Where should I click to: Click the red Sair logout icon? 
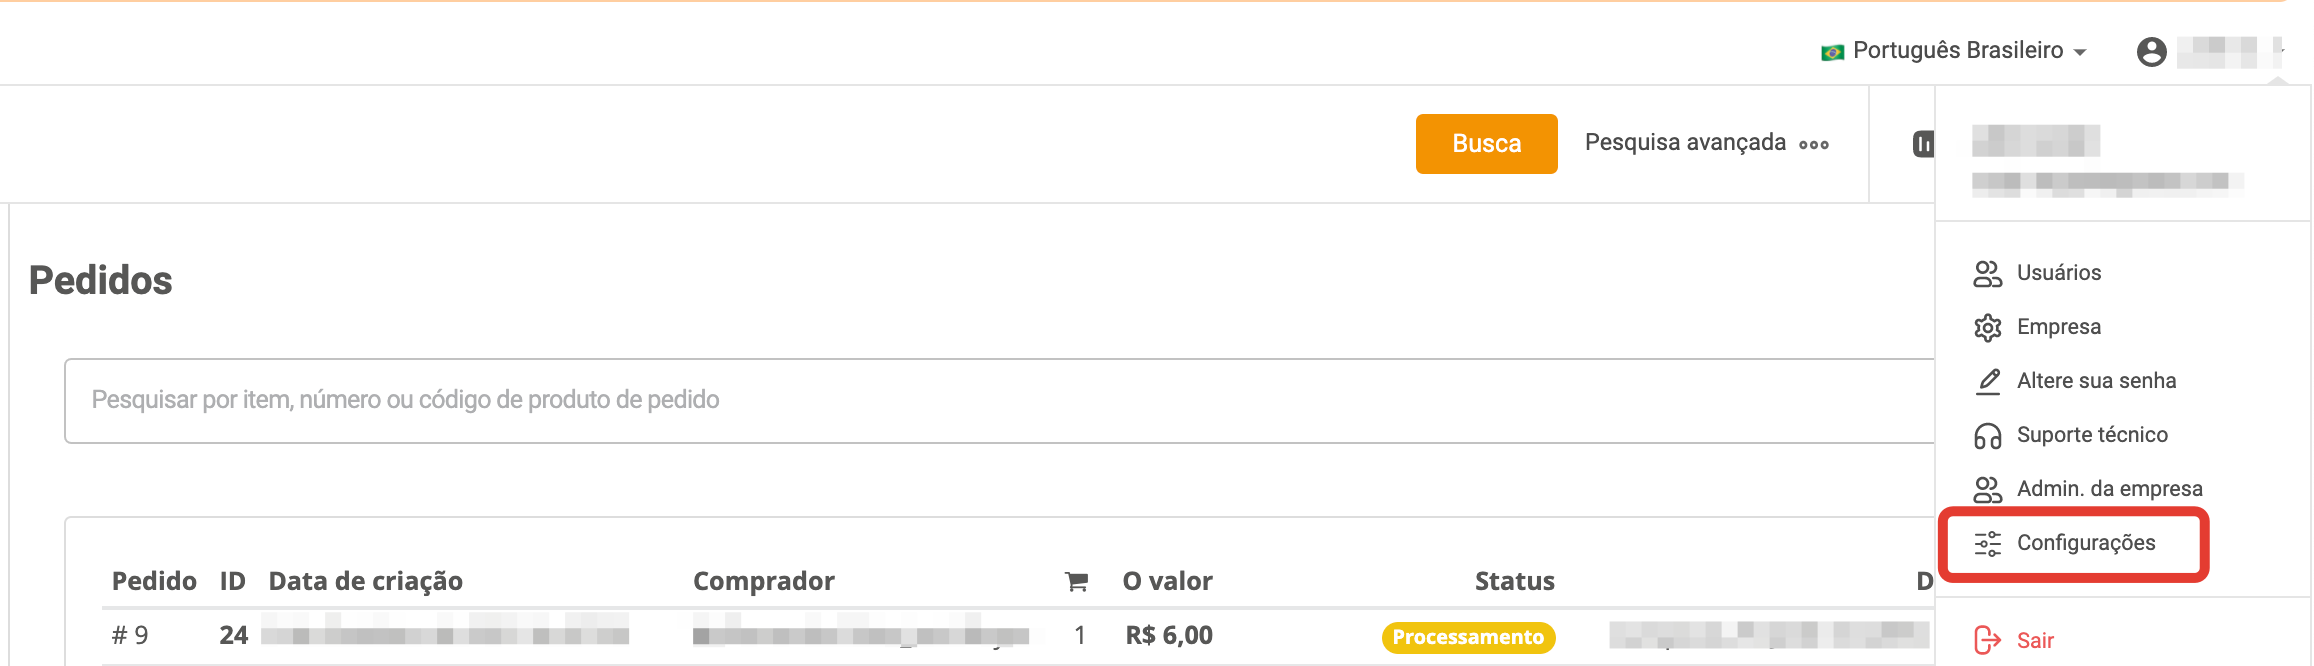click(1987, 640)
